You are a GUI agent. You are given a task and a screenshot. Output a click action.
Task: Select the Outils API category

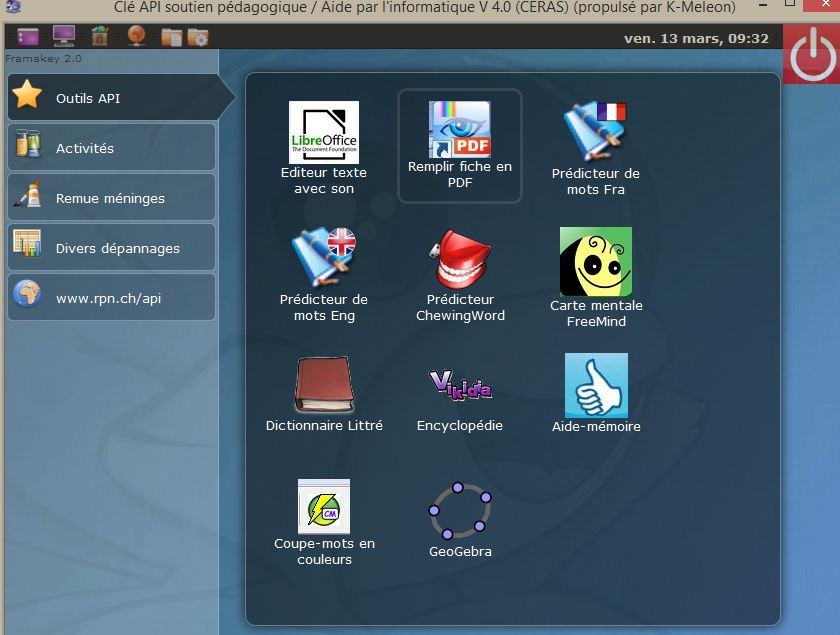(x=110, y=98)
